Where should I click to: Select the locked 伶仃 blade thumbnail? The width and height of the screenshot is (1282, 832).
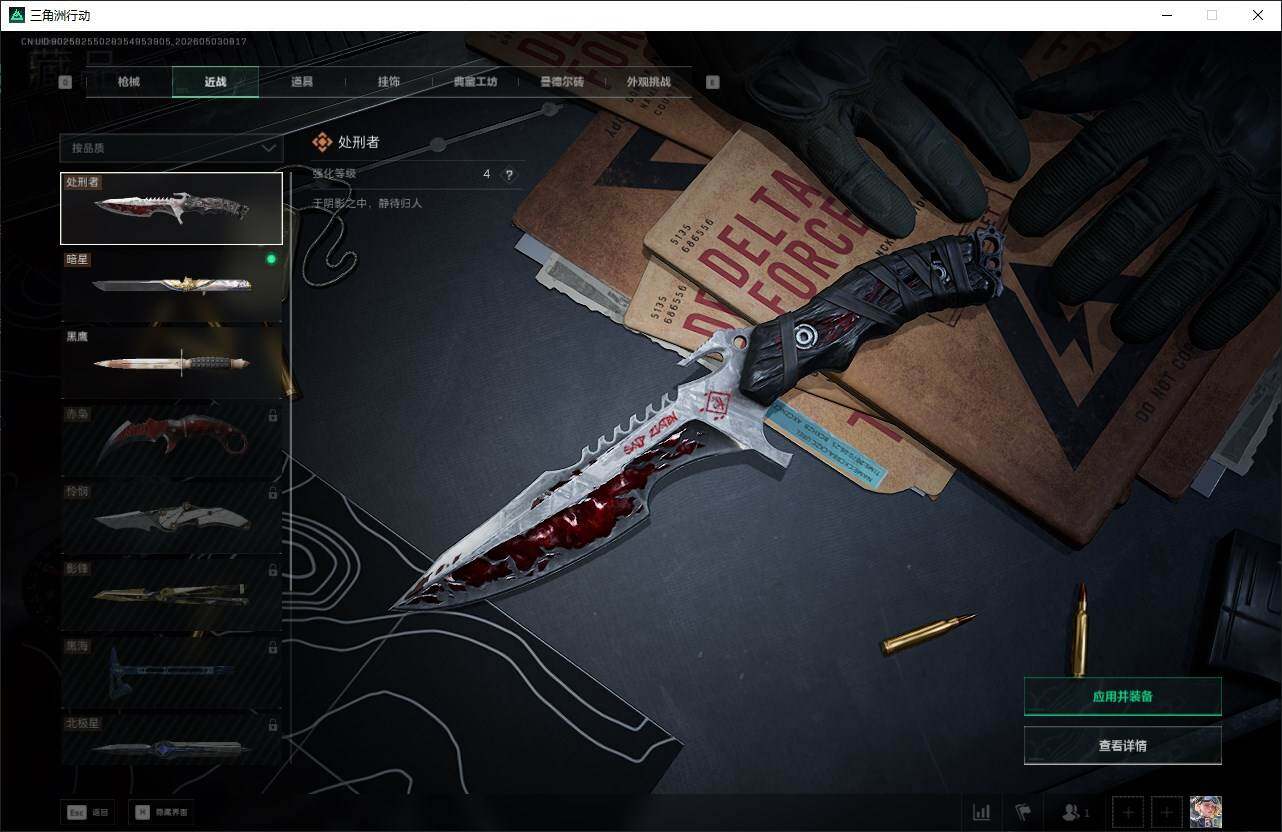(x=171, y=517)
